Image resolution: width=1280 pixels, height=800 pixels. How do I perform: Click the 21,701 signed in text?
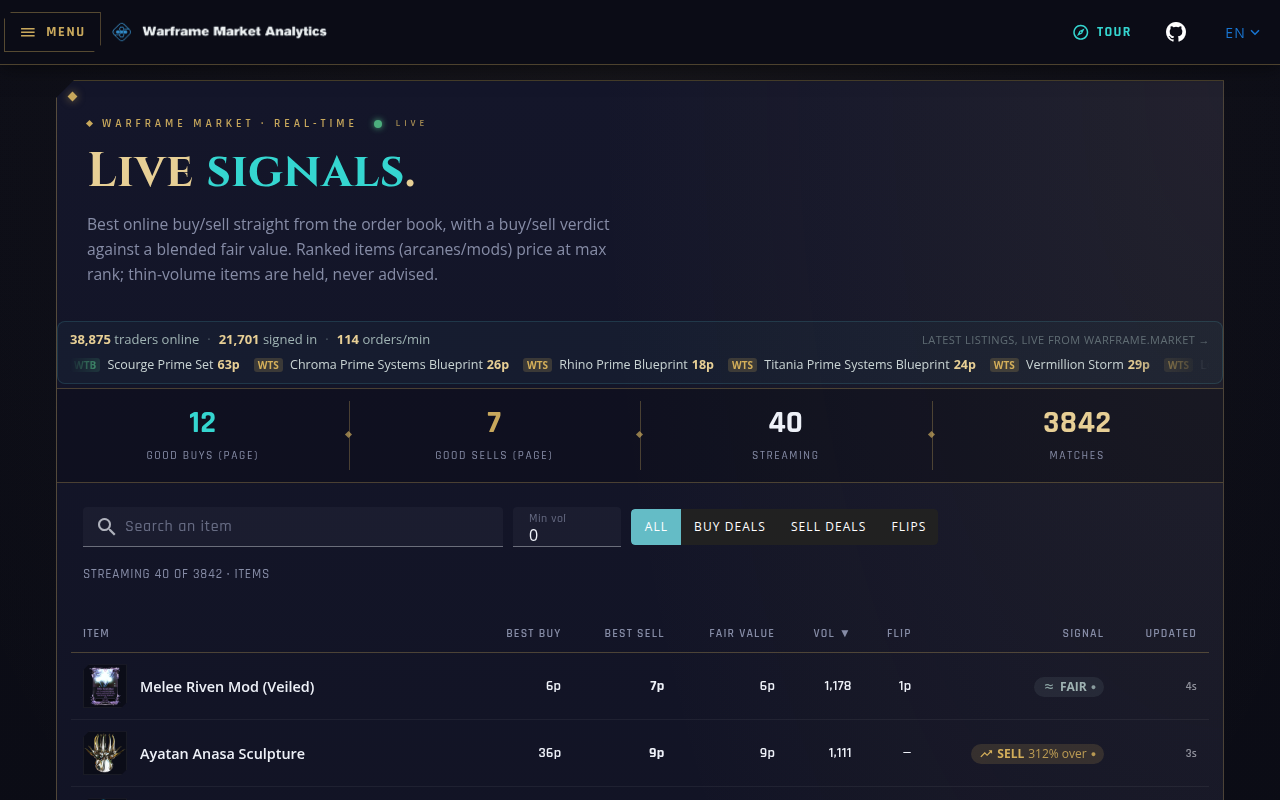tap(267, 340)
